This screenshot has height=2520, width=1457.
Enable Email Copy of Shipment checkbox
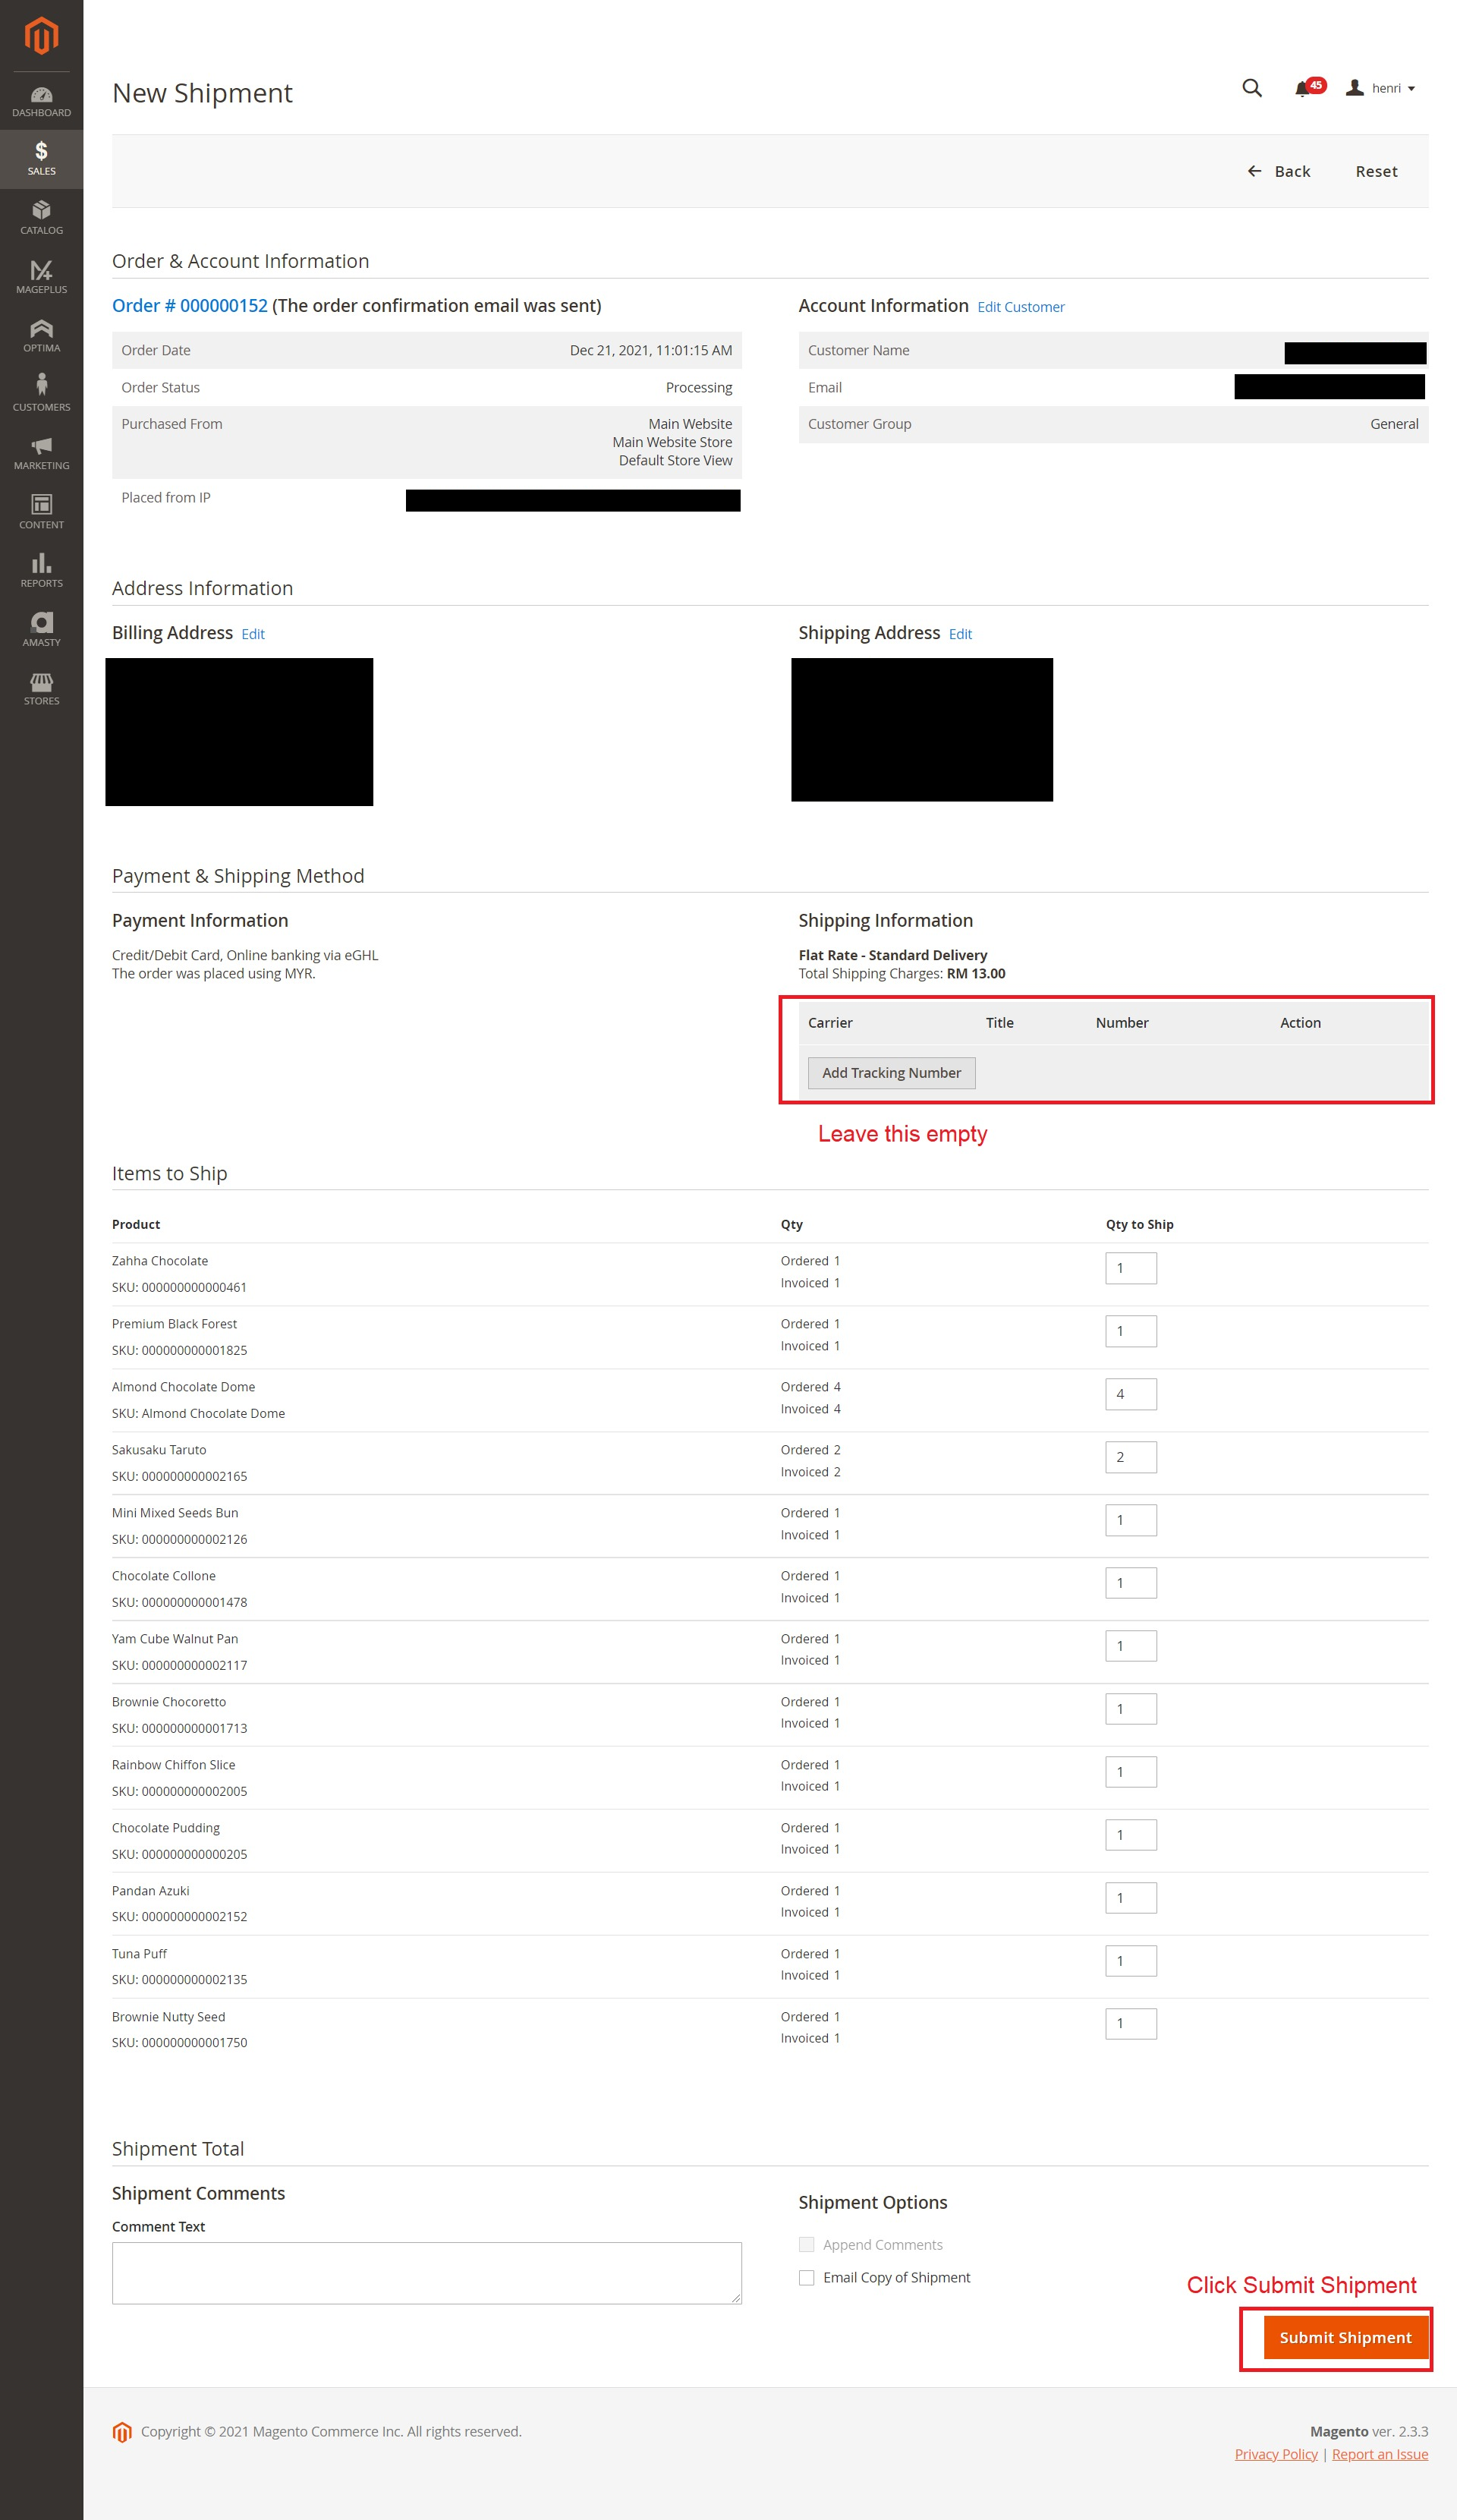tap(806, 2277)
